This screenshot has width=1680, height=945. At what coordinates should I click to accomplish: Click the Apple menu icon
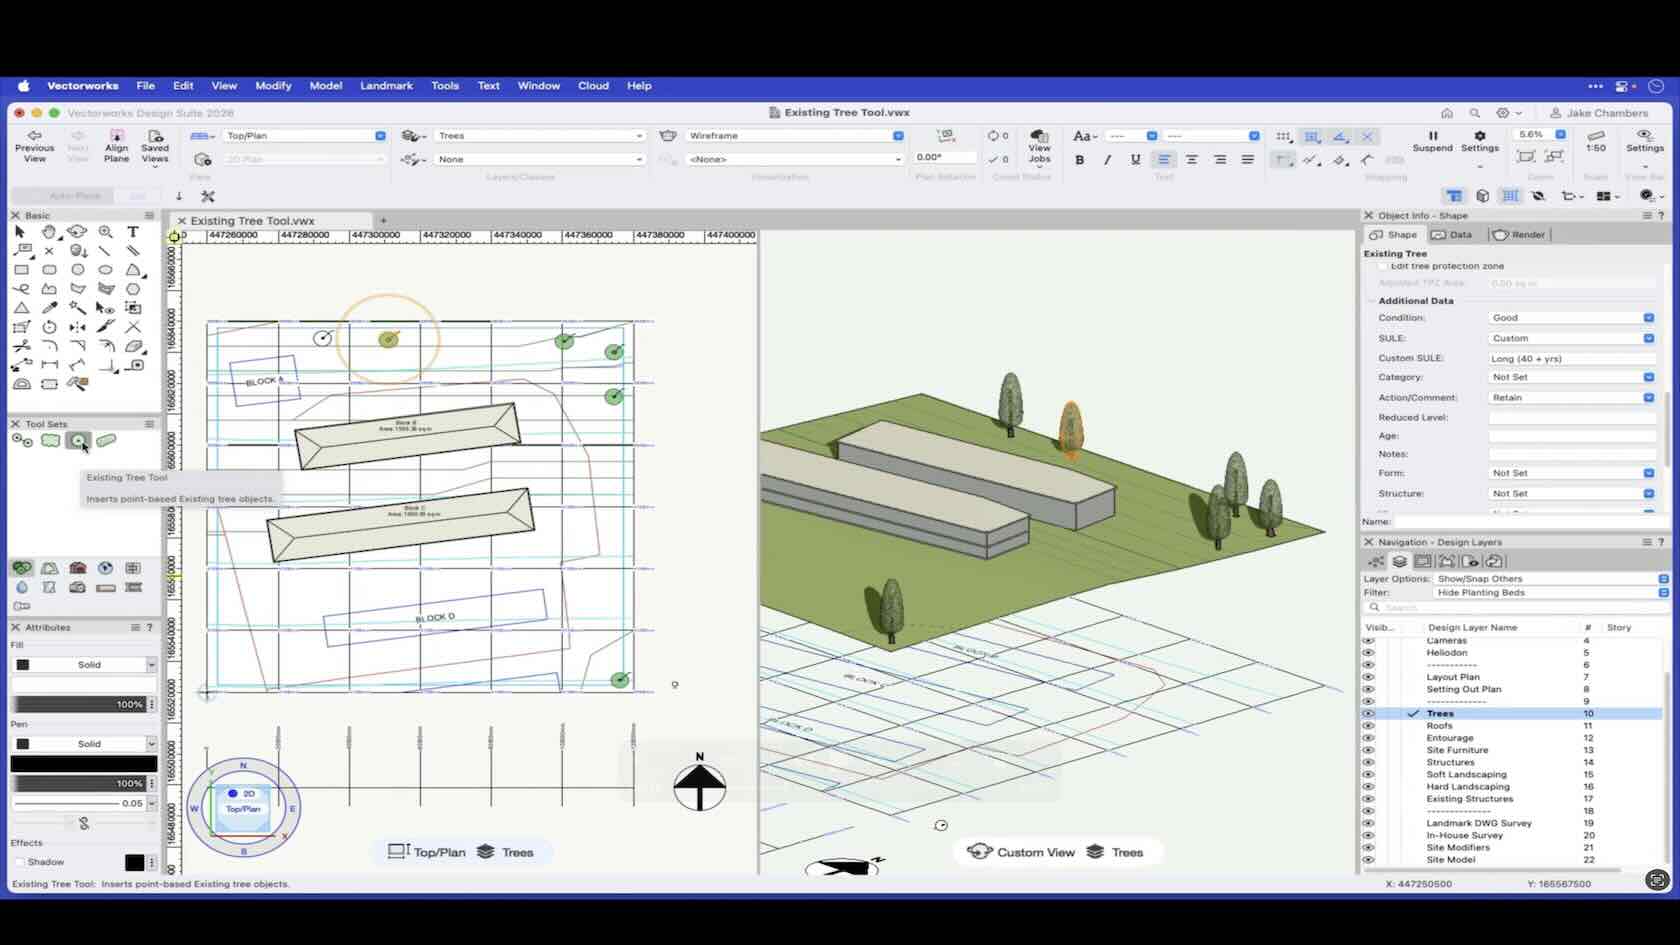click(23, 86)
